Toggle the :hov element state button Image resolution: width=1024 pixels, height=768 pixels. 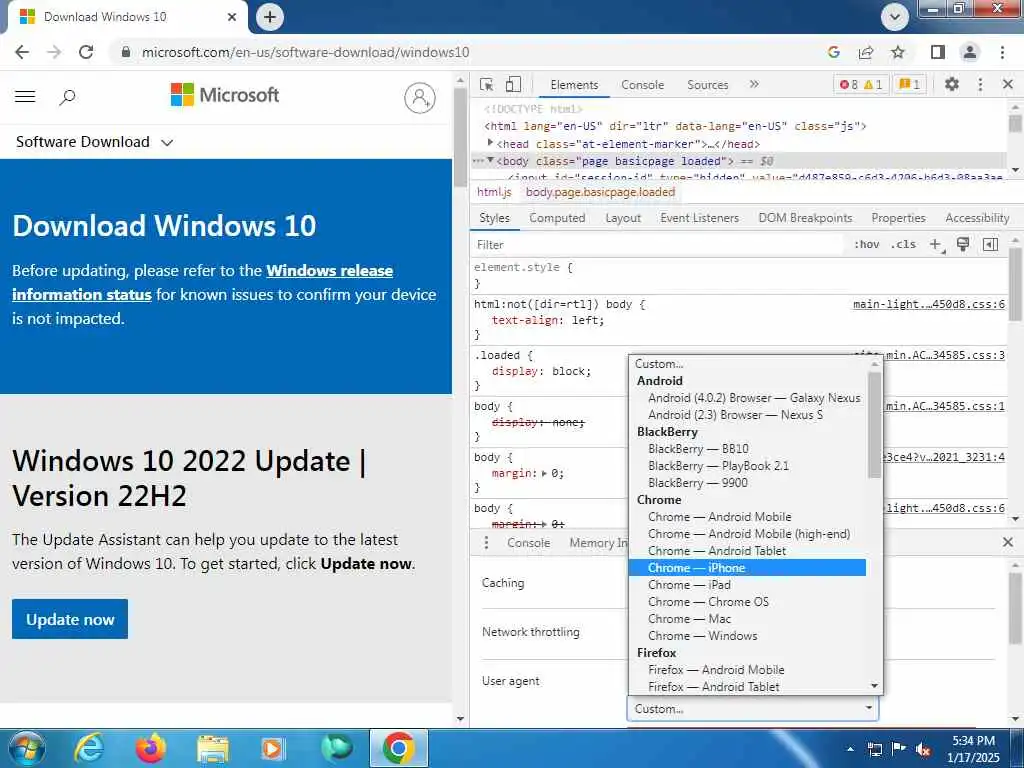(867, 244)
